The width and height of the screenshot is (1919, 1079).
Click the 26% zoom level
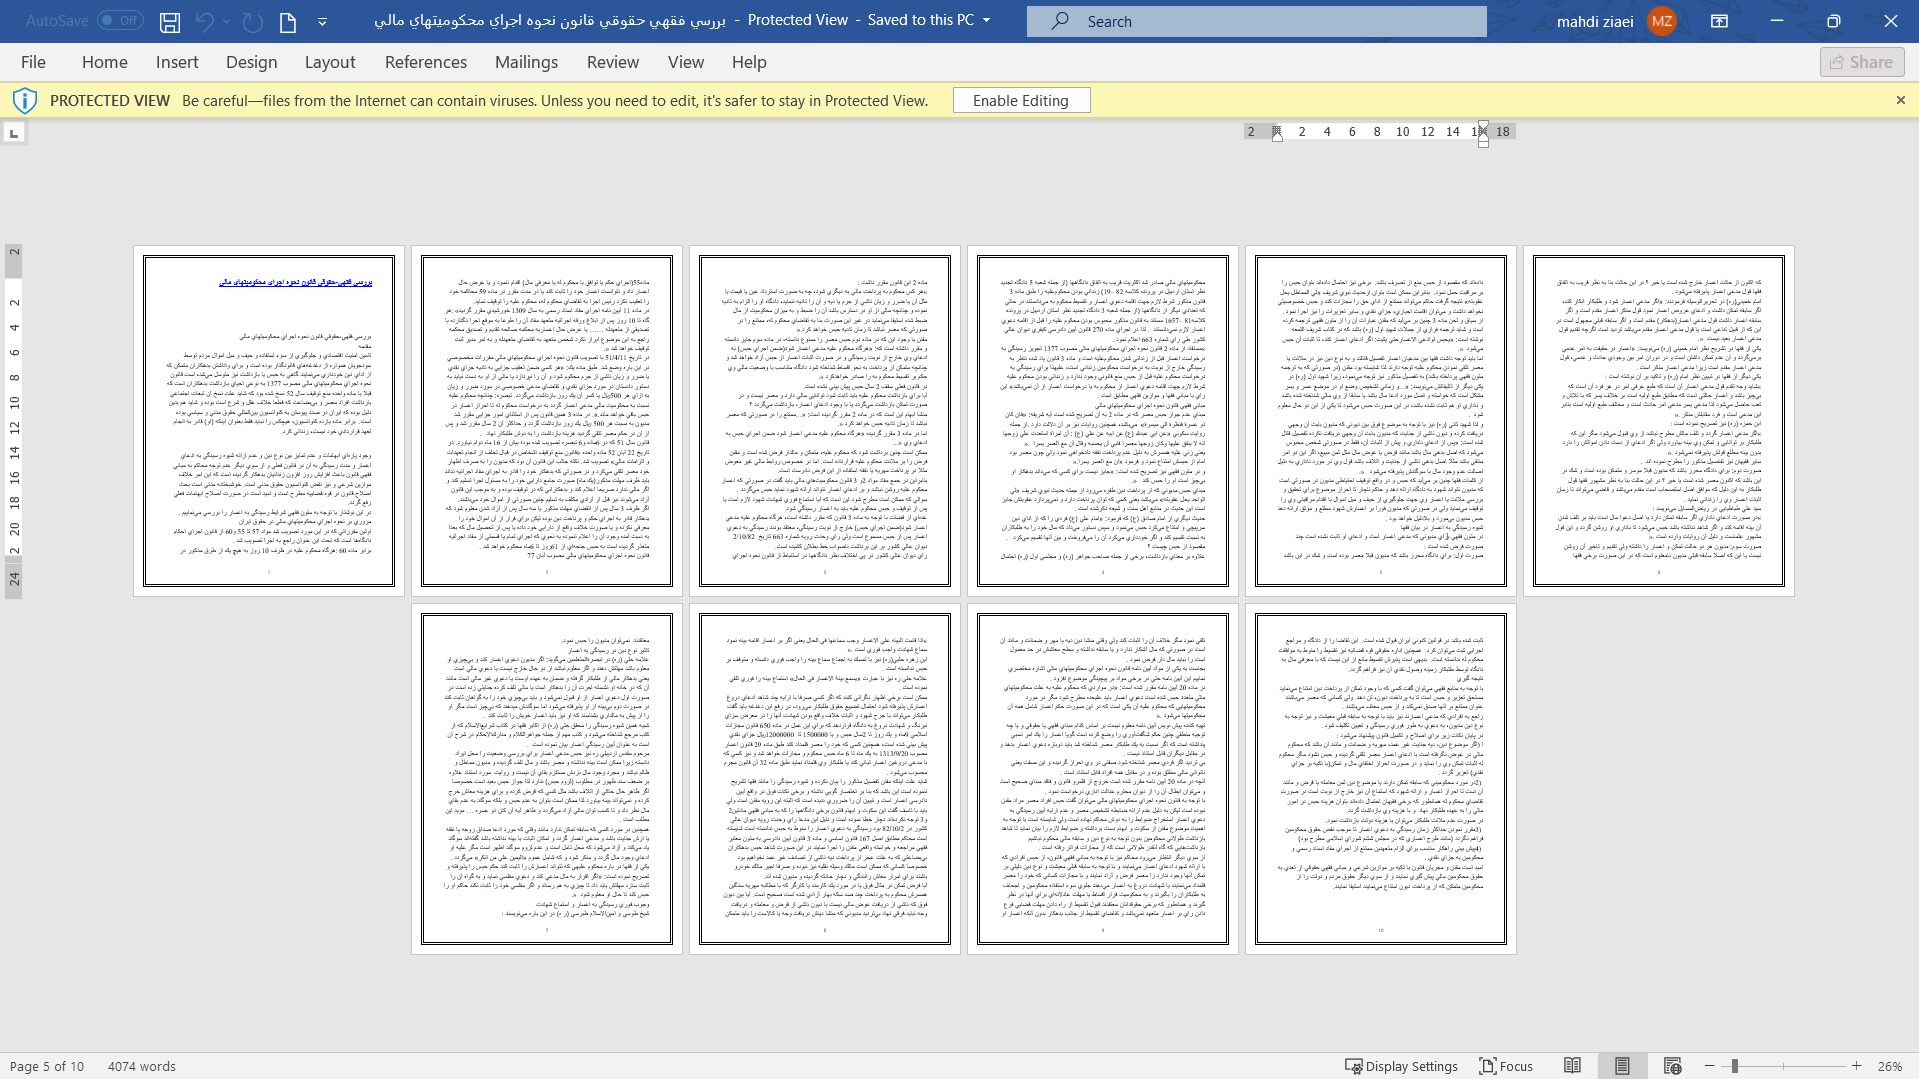pos(1890,1066)
